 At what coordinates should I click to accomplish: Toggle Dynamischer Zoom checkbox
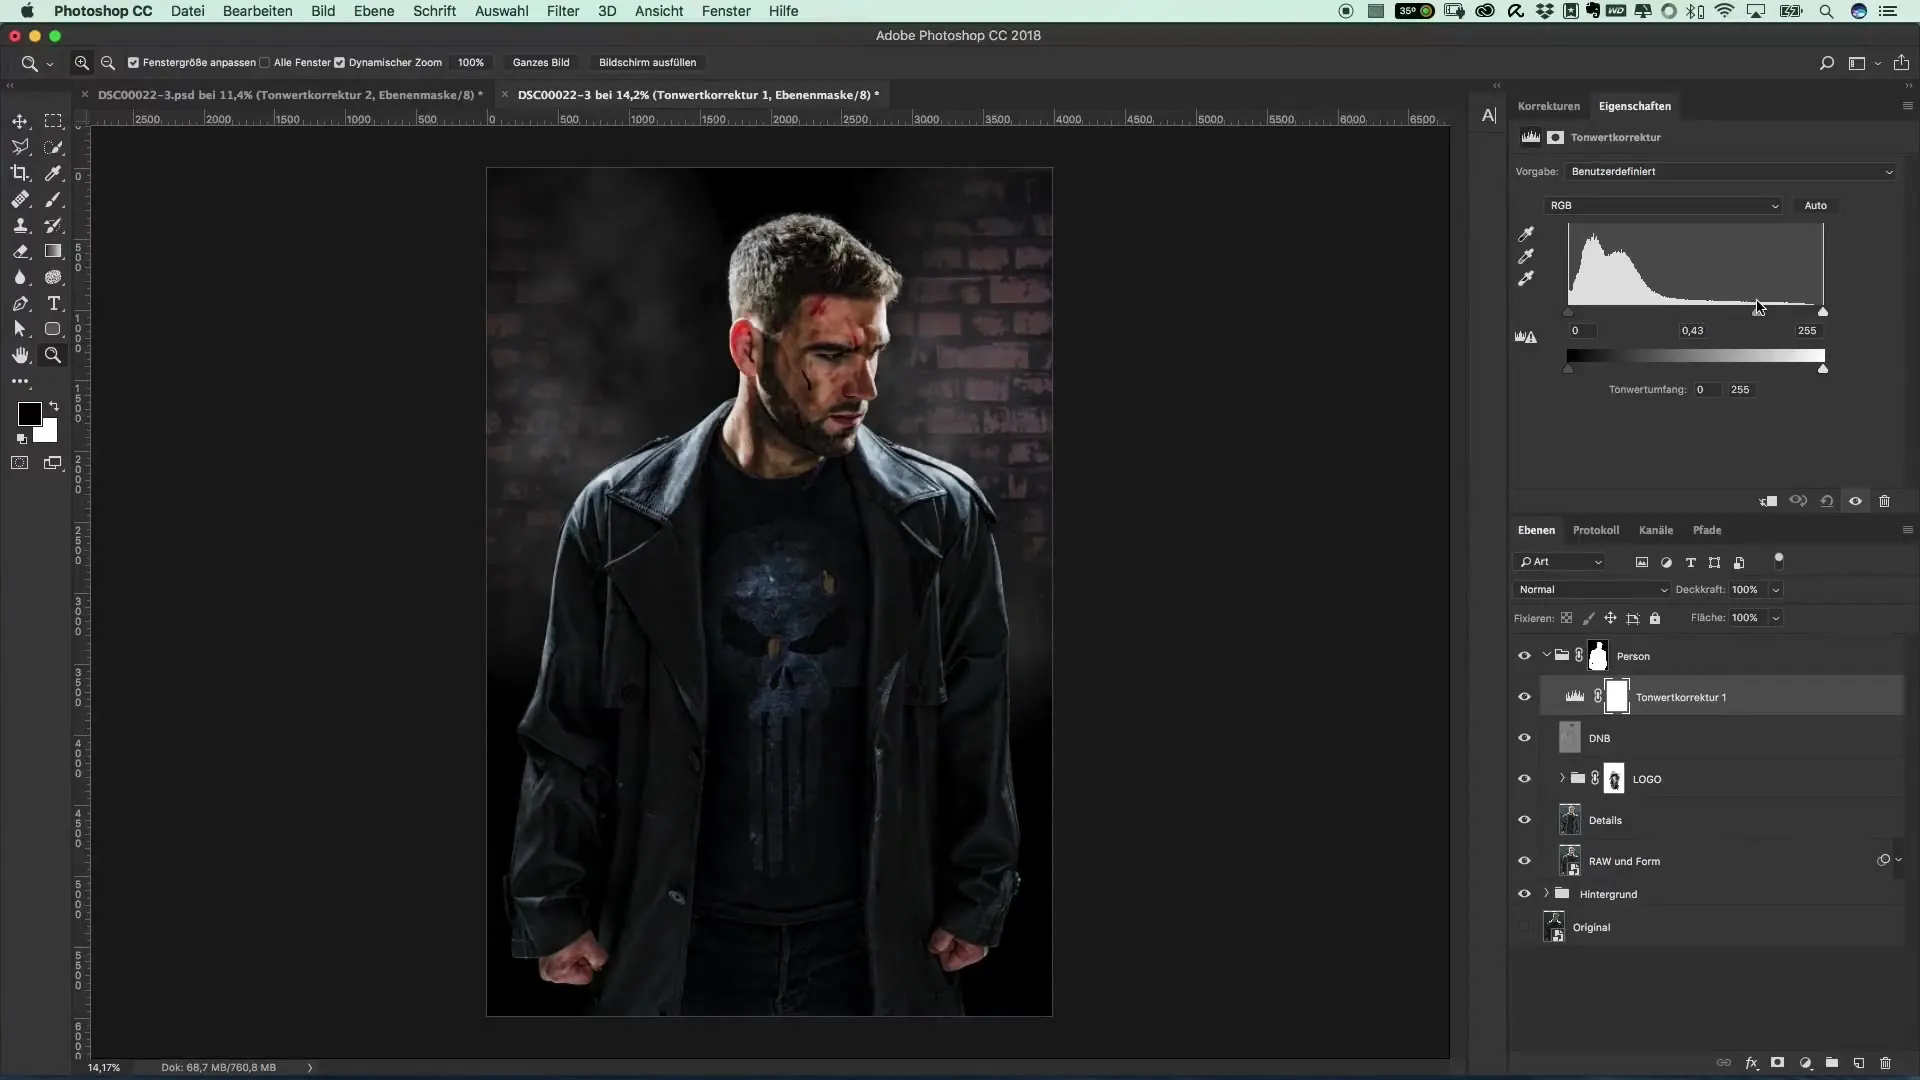click(x=339, y=62)
